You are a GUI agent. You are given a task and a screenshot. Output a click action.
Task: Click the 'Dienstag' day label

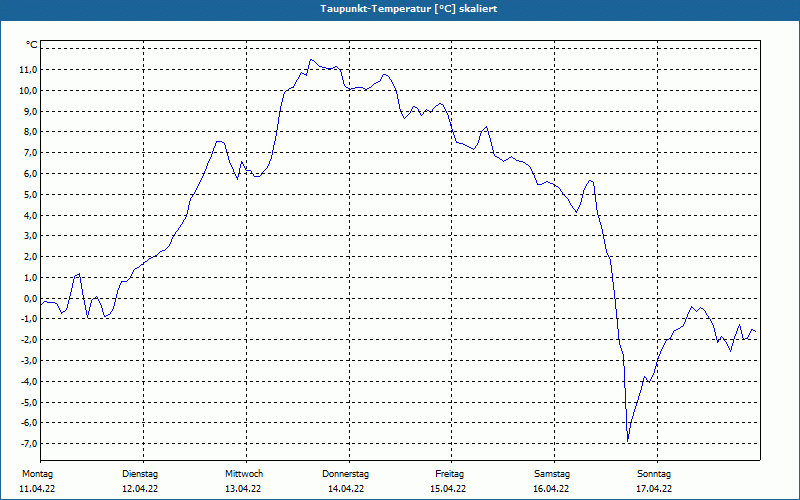[140, 474]
